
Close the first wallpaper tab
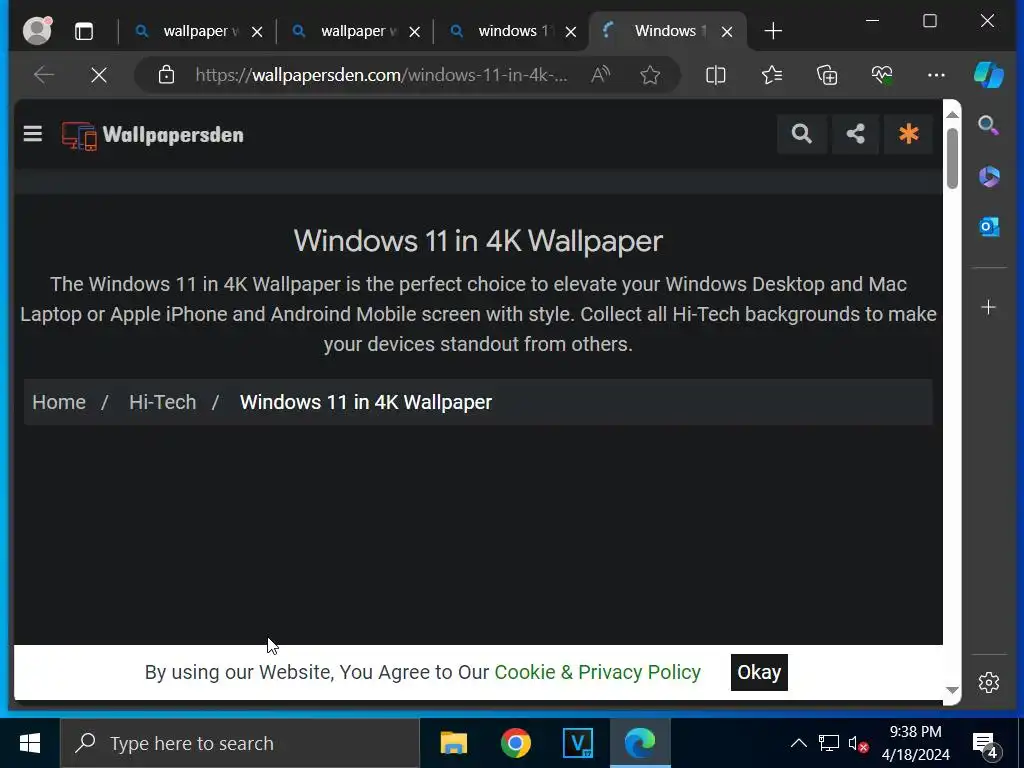(257, 31)
